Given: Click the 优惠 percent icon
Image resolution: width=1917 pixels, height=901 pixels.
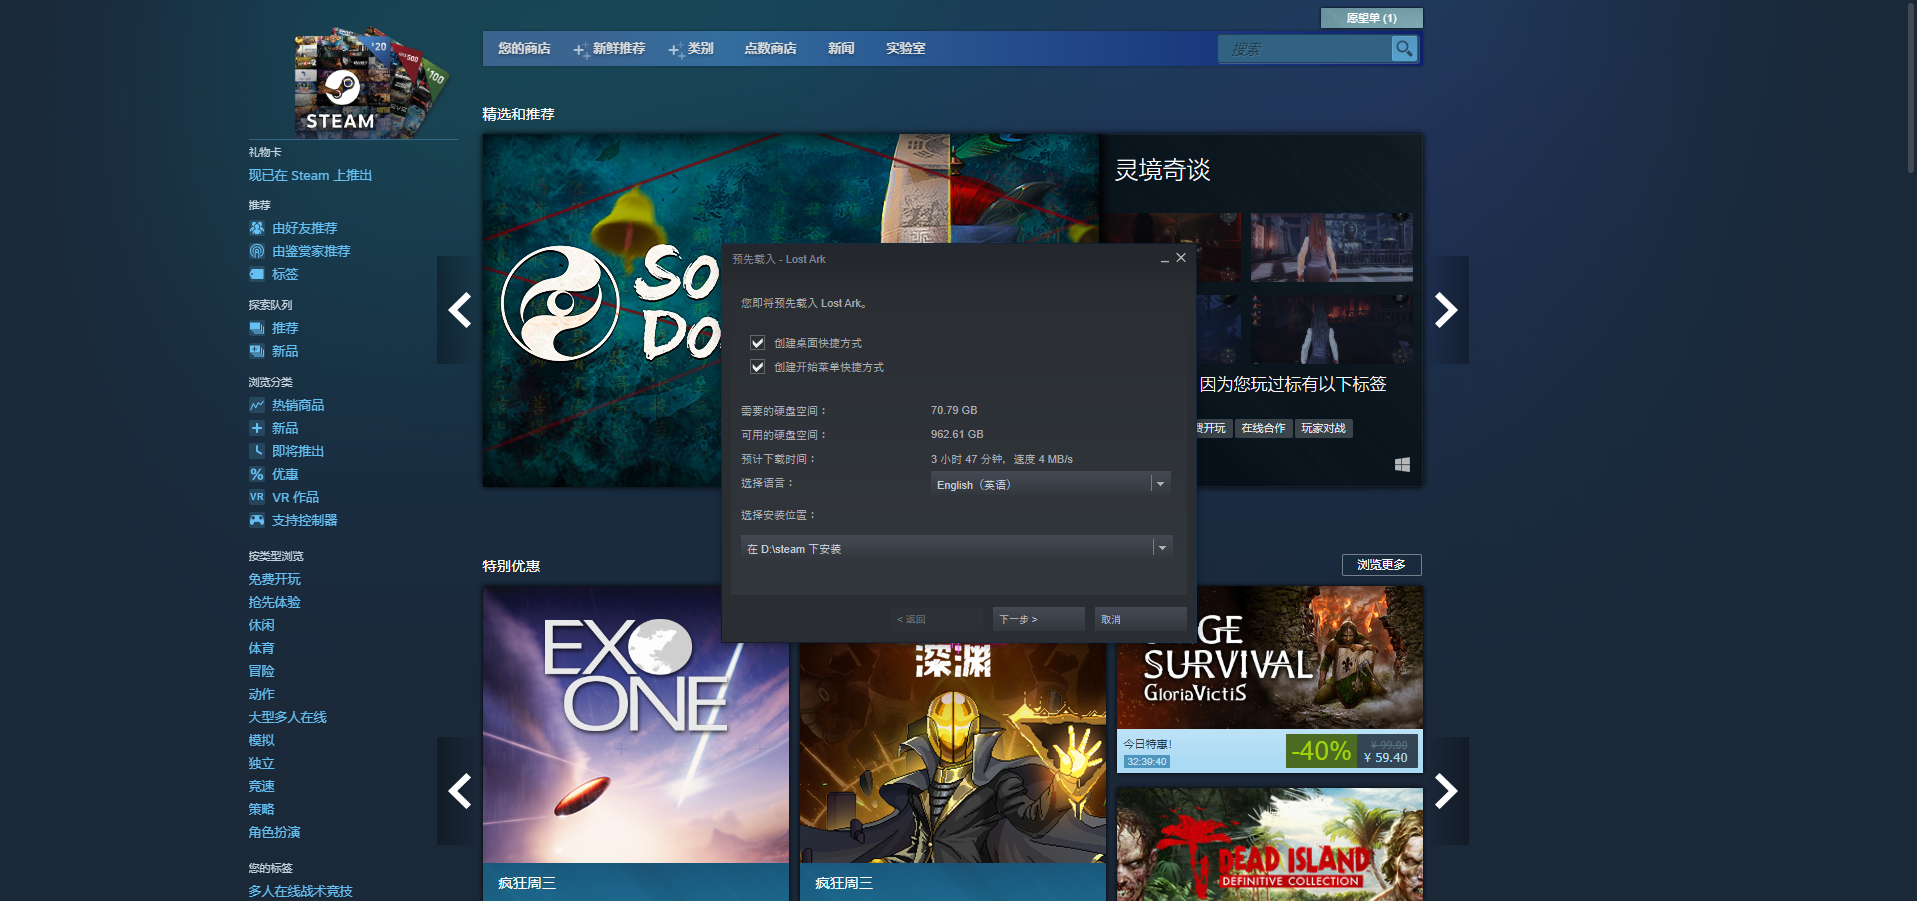Looking at the screenshot, I should pyautogui.click(x=257, y=474).
